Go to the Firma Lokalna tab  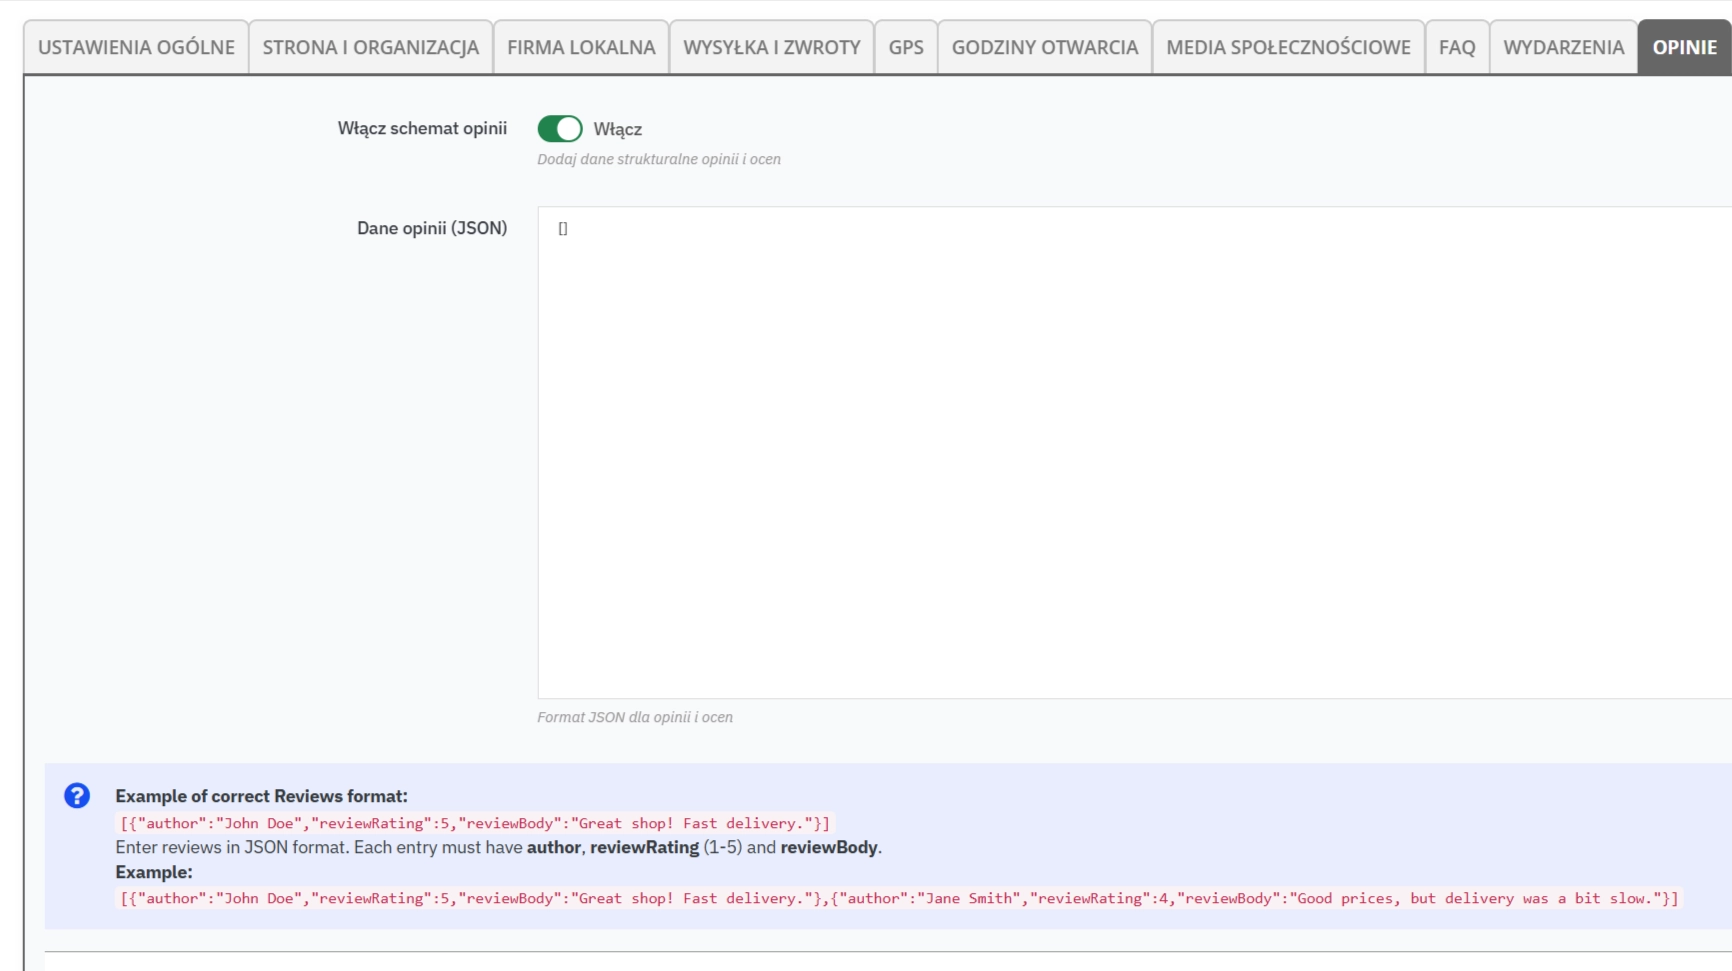pos(581,47)
